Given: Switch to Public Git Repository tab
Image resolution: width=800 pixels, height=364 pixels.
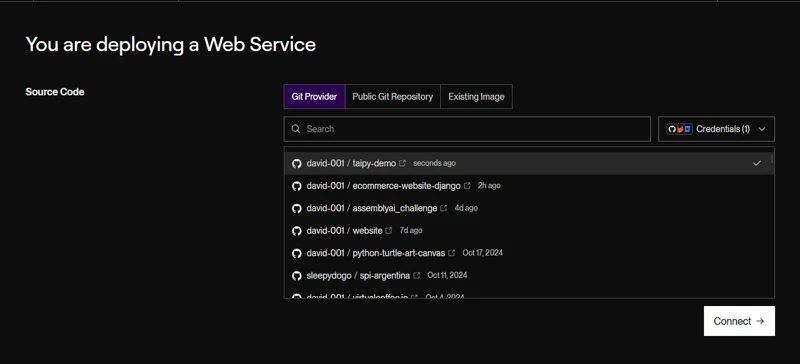Looking at the screenshot, I should 392,96.
